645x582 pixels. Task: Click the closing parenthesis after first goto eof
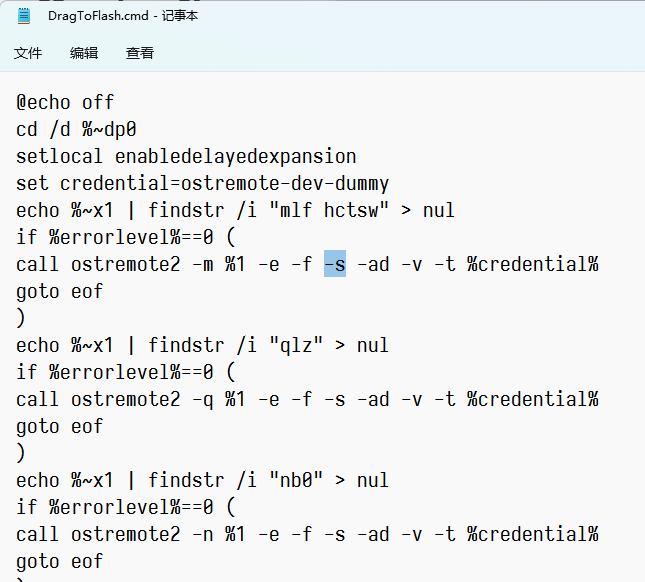click(x=21, y=318)
